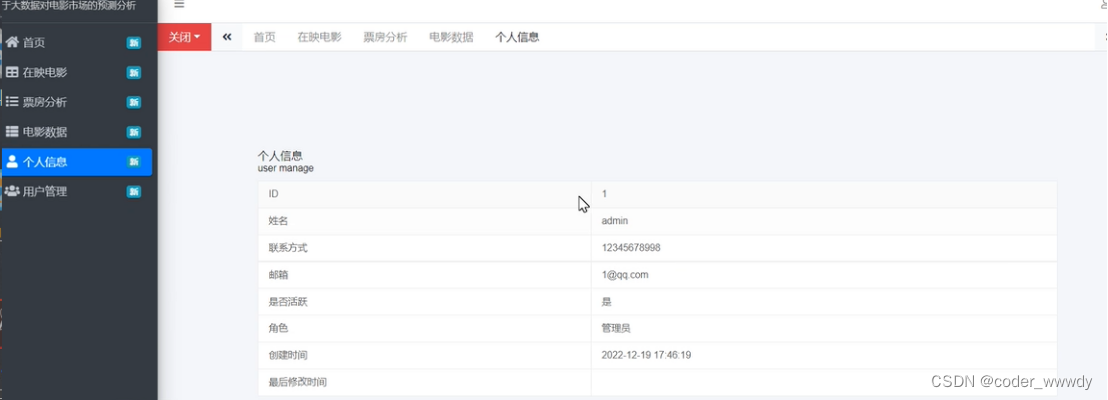Screen dimensions: 1108x400
Task: Click the role value 管理员
Action: click(615, 329)
